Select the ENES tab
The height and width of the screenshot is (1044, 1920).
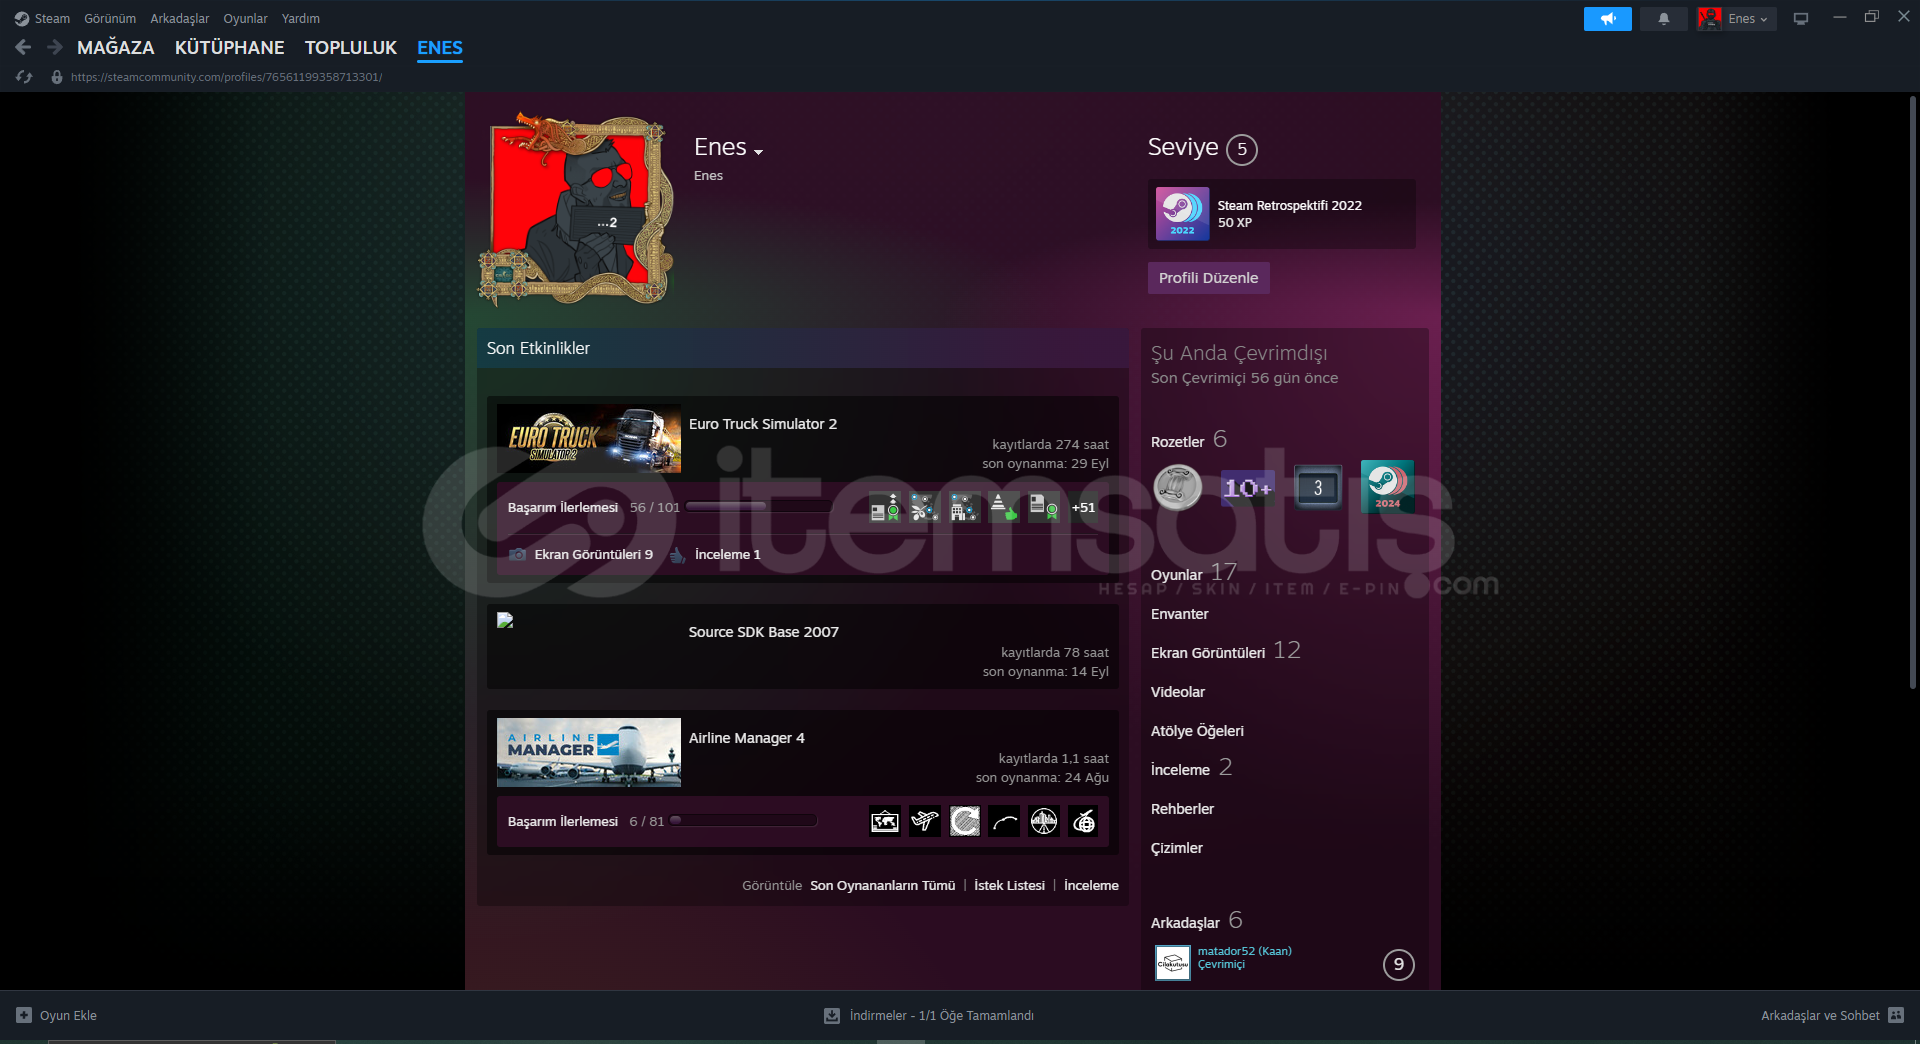440,47
